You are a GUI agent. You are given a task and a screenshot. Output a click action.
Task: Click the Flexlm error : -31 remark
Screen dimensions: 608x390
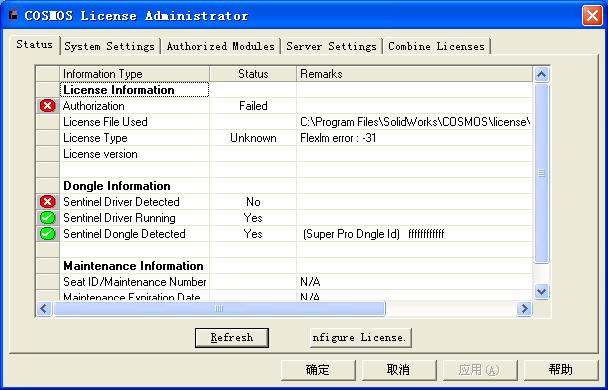click(x=415, y=138)
